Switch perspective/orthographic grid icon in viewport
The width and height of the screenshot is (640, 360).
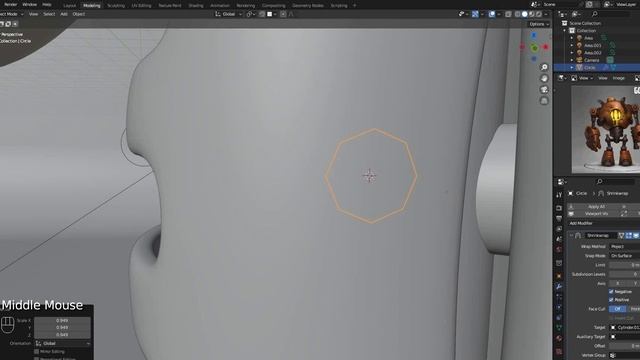click(544, 100)
